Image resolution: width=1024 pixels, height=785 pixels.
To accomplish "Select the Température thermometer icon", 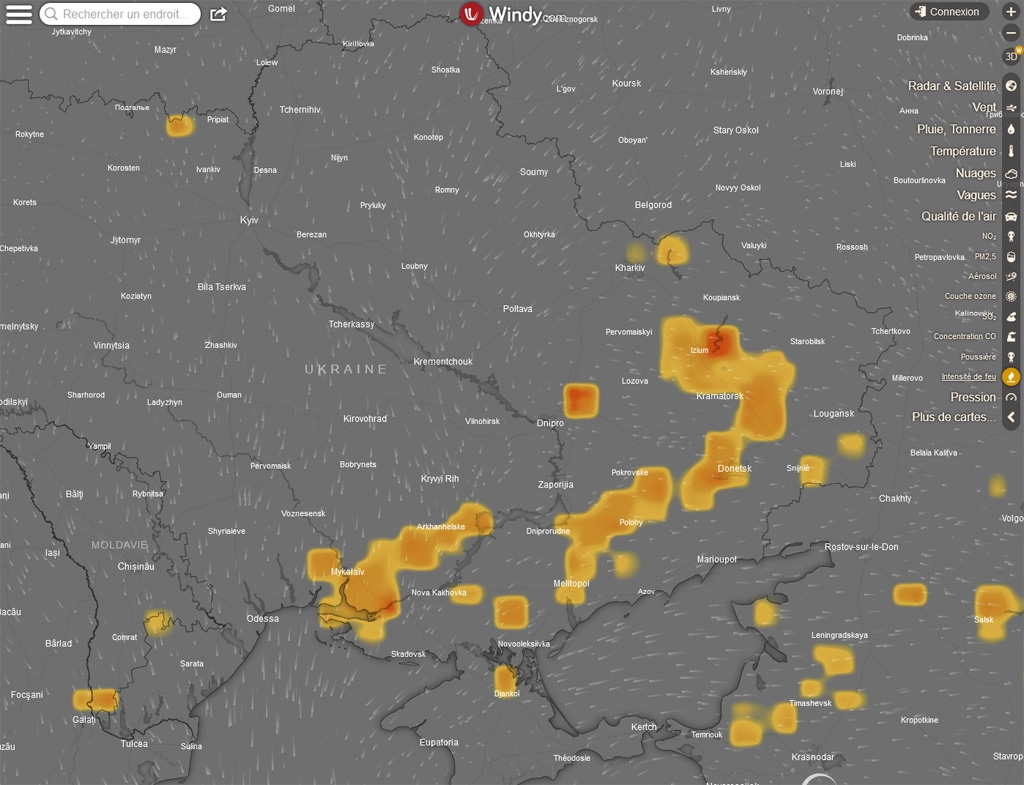I will [1011, 152].
